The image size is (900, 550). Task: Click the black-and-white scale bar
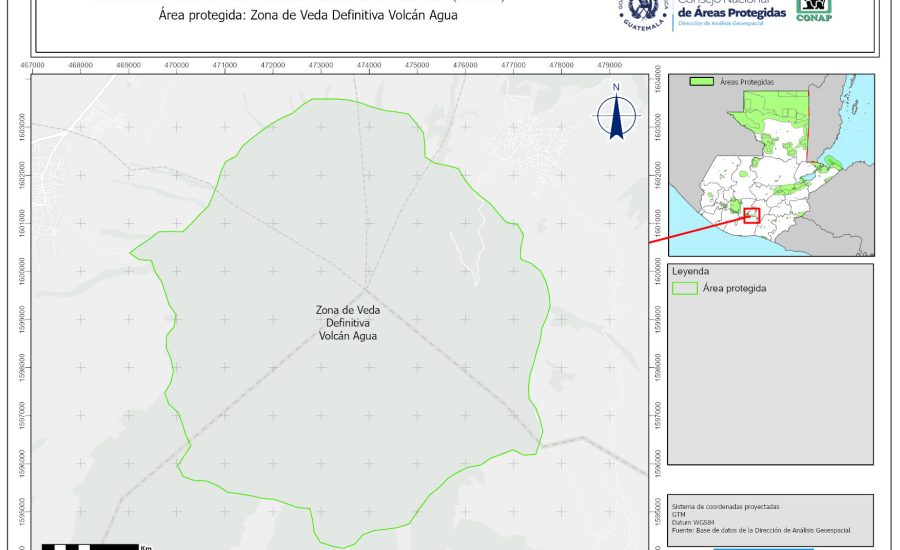click(88, 546)
